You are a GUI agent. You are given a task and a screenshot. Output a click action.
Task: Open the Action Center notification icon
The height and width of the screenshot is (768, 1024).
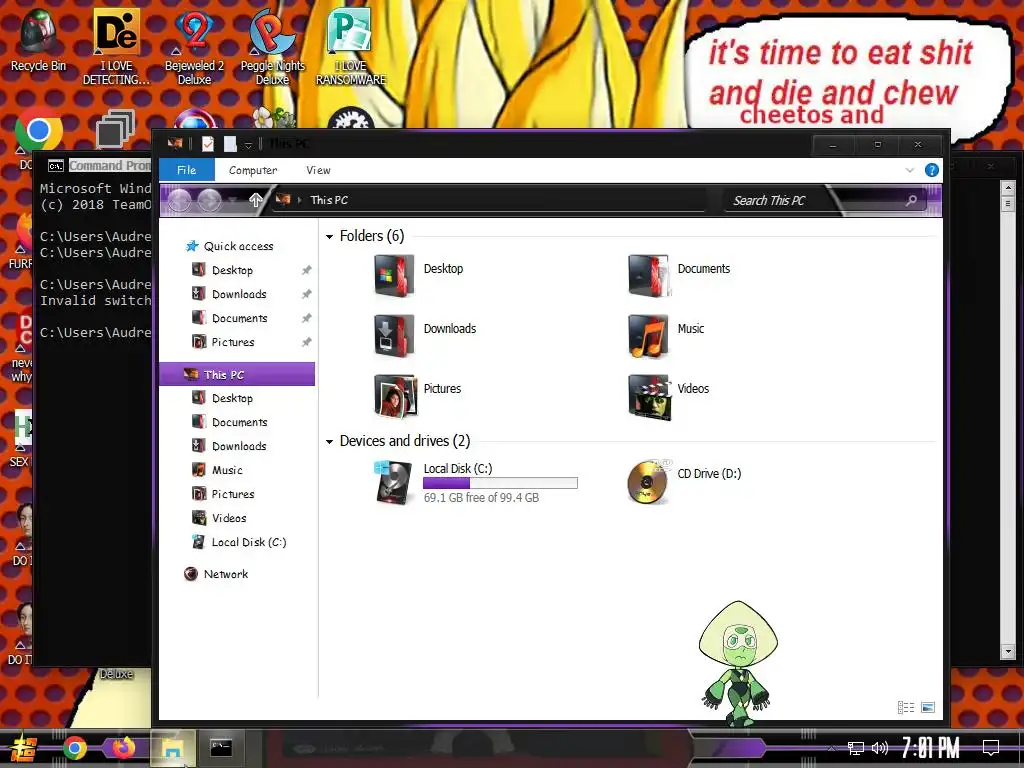click(x=991, y=747)
